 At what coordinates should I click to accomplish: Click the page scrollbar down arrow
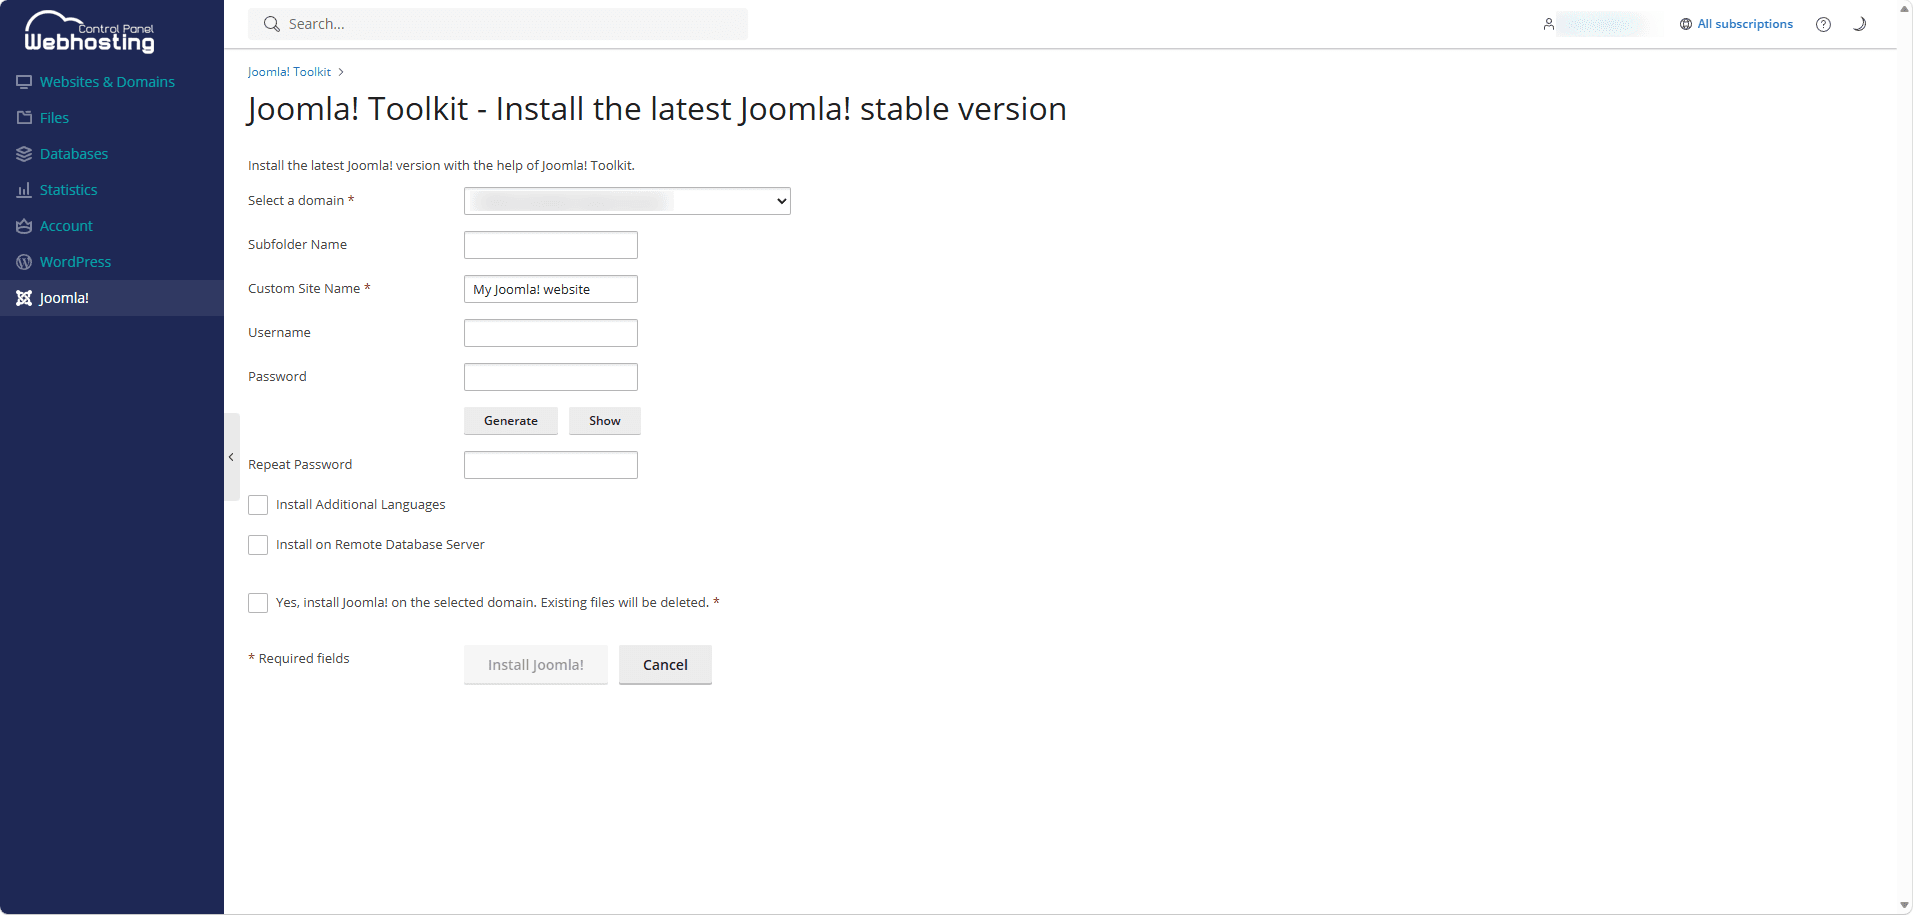point(1904,906)
